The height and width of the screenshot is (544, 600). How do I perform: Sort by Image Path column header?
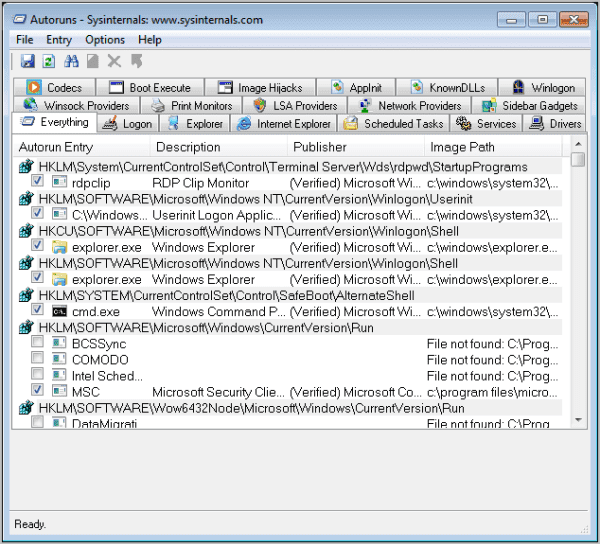493,147
